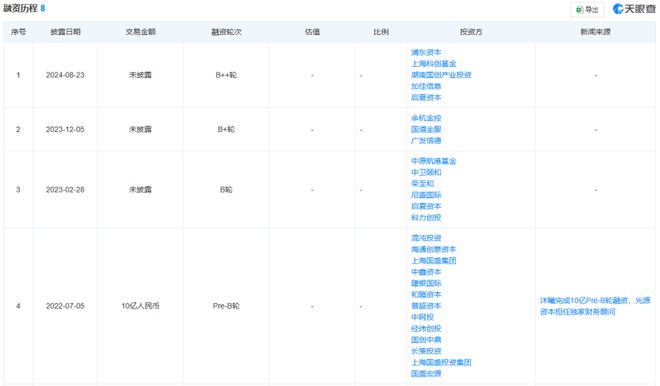Screen dimensions: 660x386
Task: Select the date cell 2023-12-05
Action: 65,130
